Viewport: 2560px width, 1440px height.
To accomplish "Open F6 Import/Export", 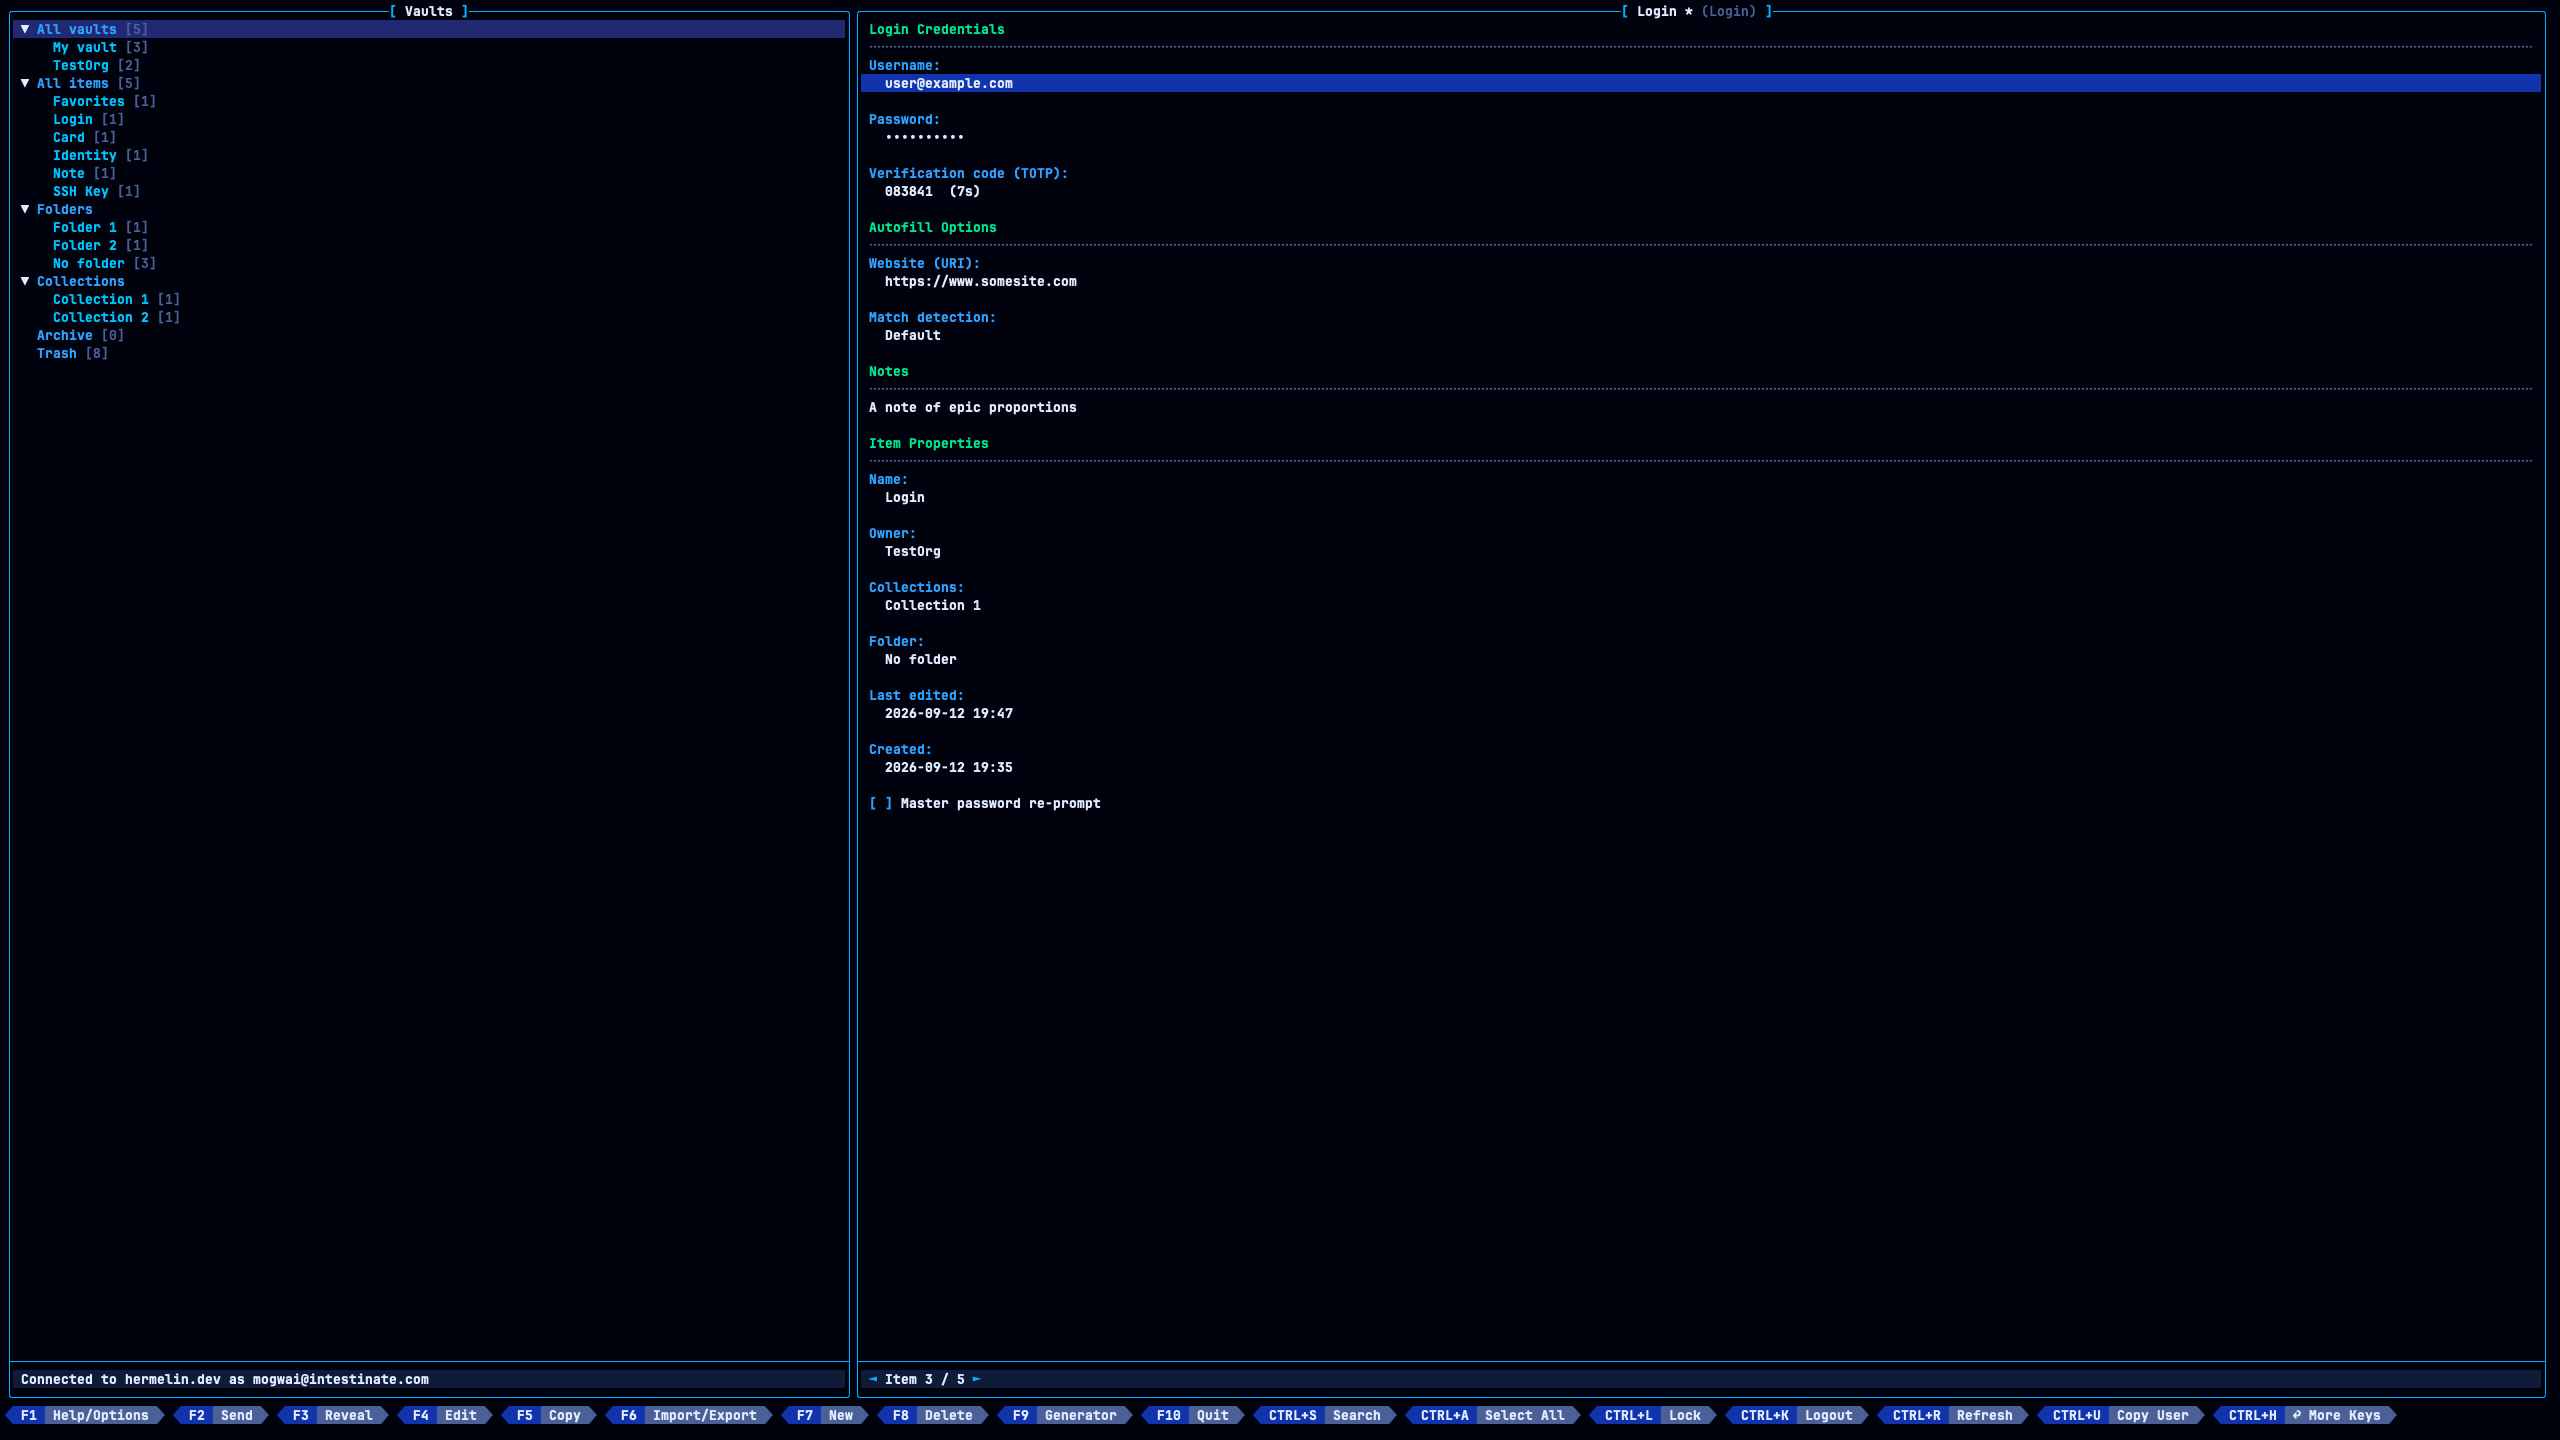I will (689, 1416).
